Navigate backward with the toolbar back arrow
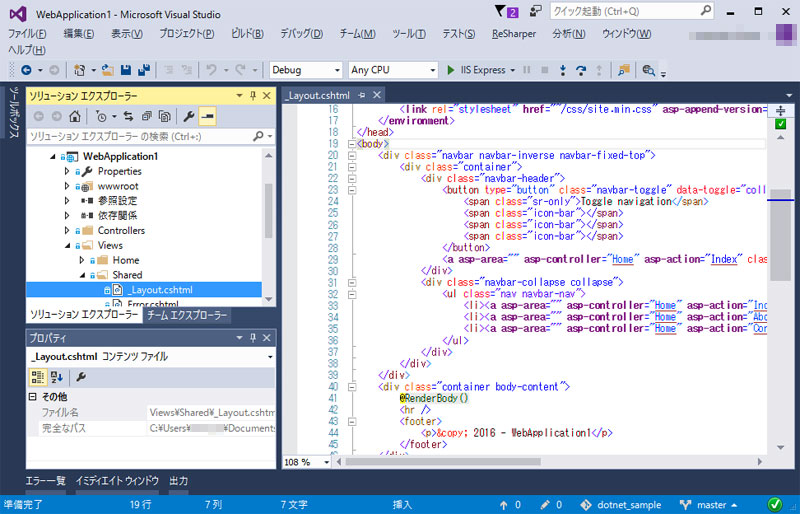This screenshot has width=800, height=514. [26, 70]
